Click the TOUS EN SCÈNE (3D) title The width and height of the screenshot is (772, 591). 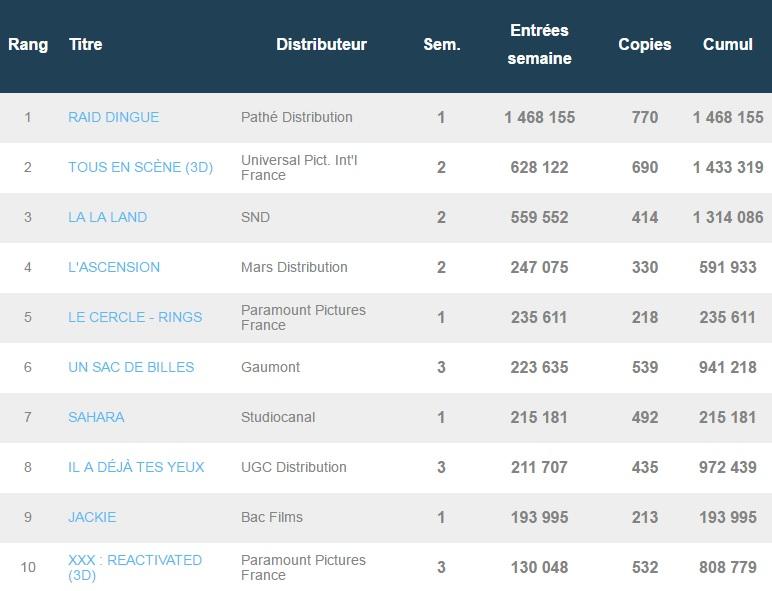(x=140, y=167)
